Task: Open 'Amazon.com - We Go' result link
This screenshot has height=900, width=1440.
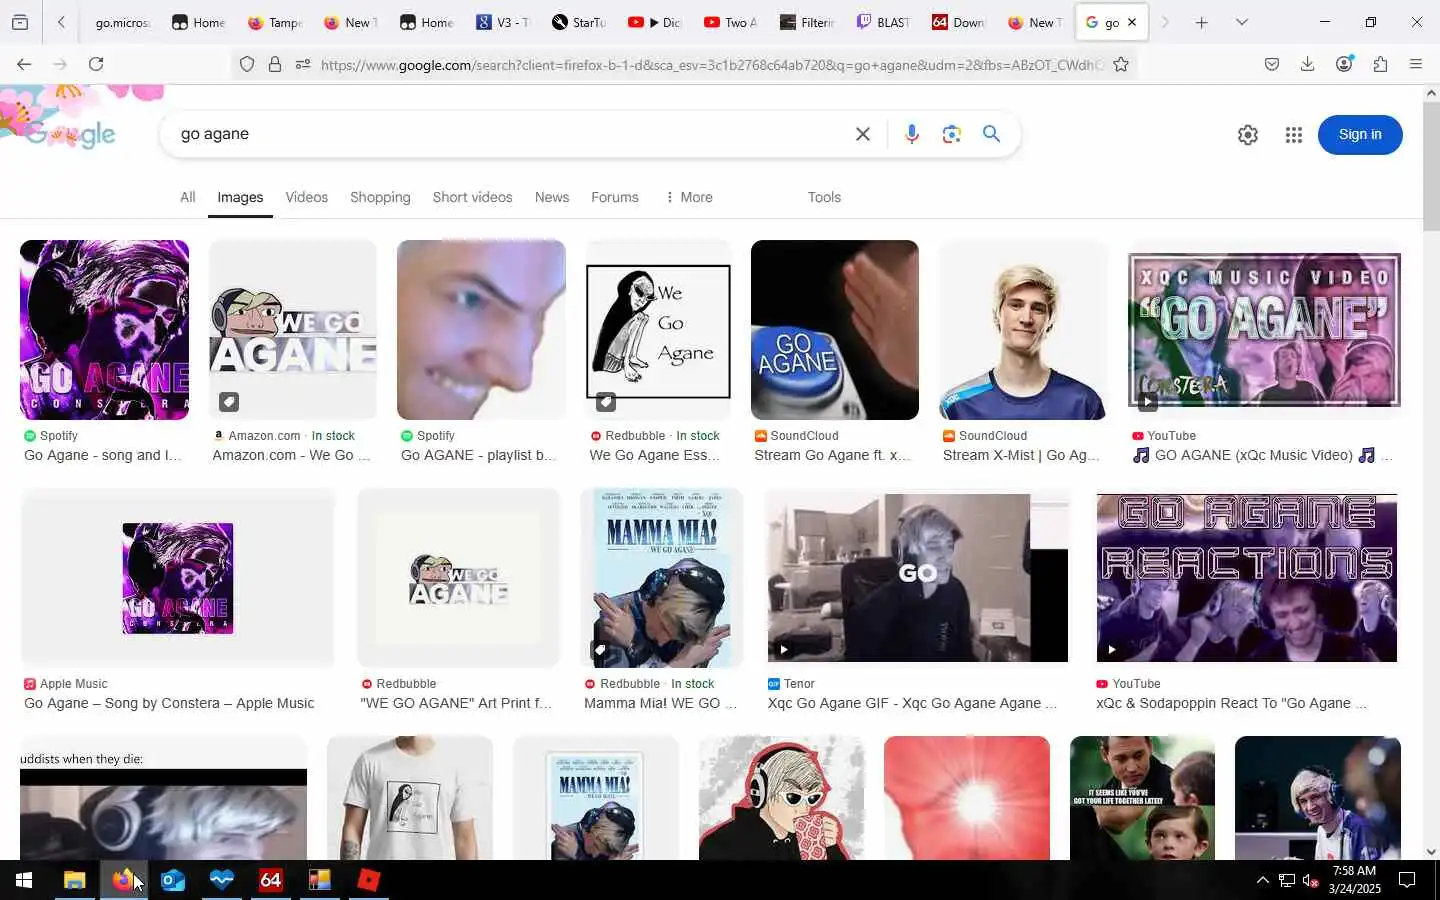Action: [291, 455]
